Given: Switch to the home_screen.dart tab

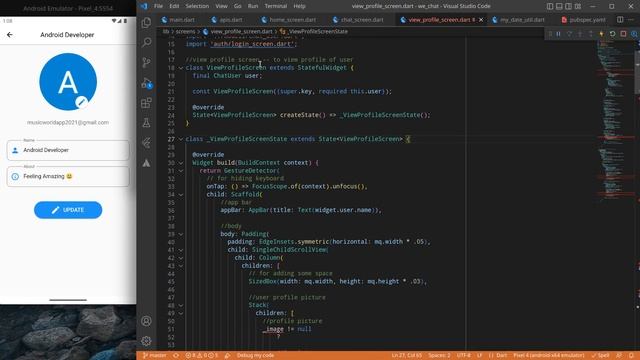Looking at the screenshot, I should tap(289, 20).
